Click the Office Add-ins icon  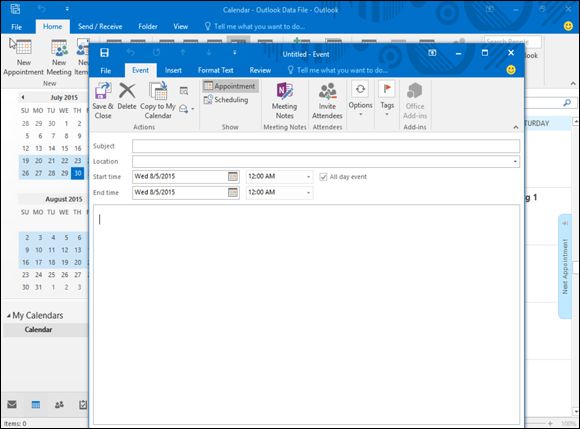tap(415, 91)
